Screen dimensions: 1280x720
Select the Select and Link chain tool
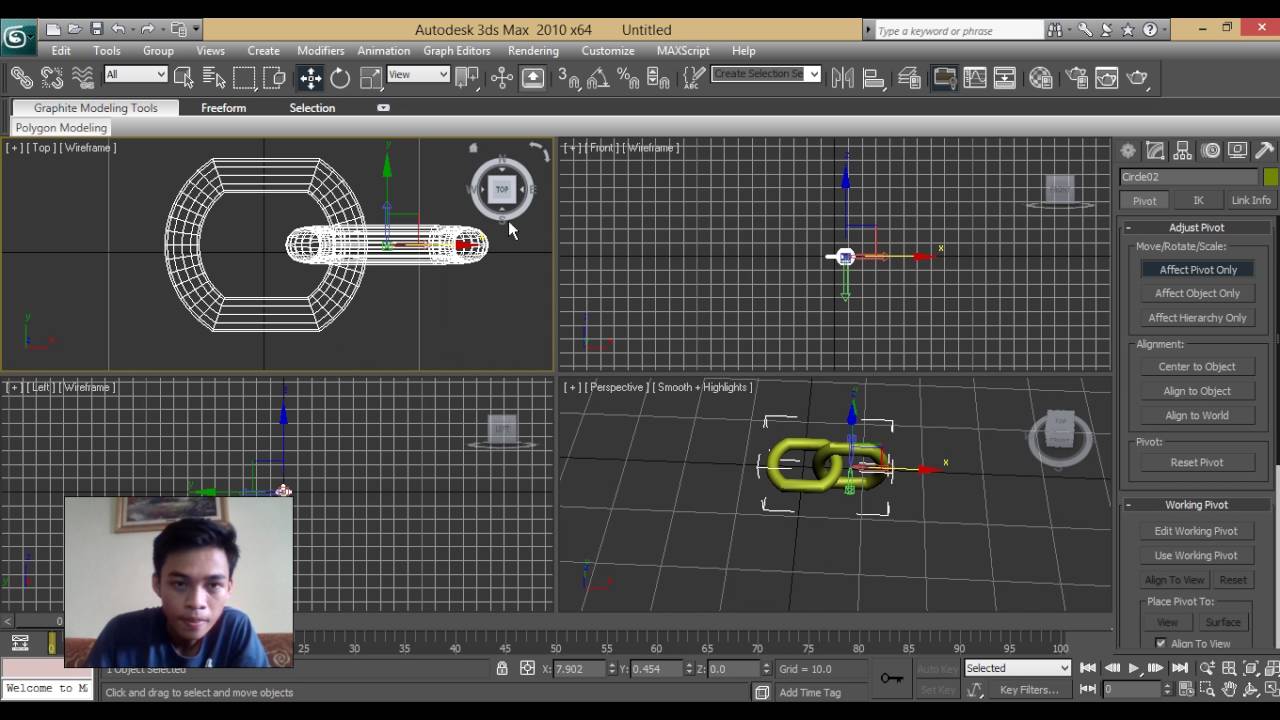(x=21, y=77)
